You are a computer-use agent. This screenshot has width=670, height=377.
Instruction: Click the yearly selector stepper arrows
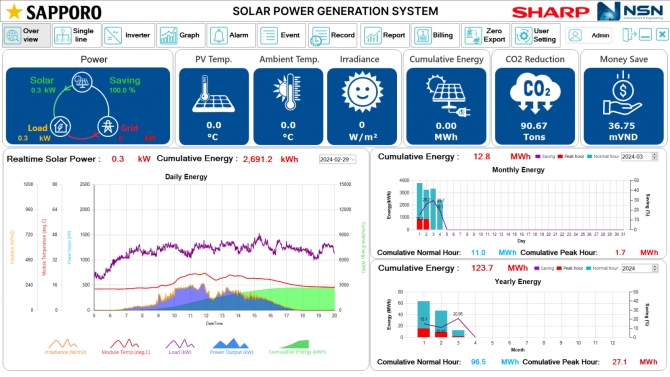point(655,268)
